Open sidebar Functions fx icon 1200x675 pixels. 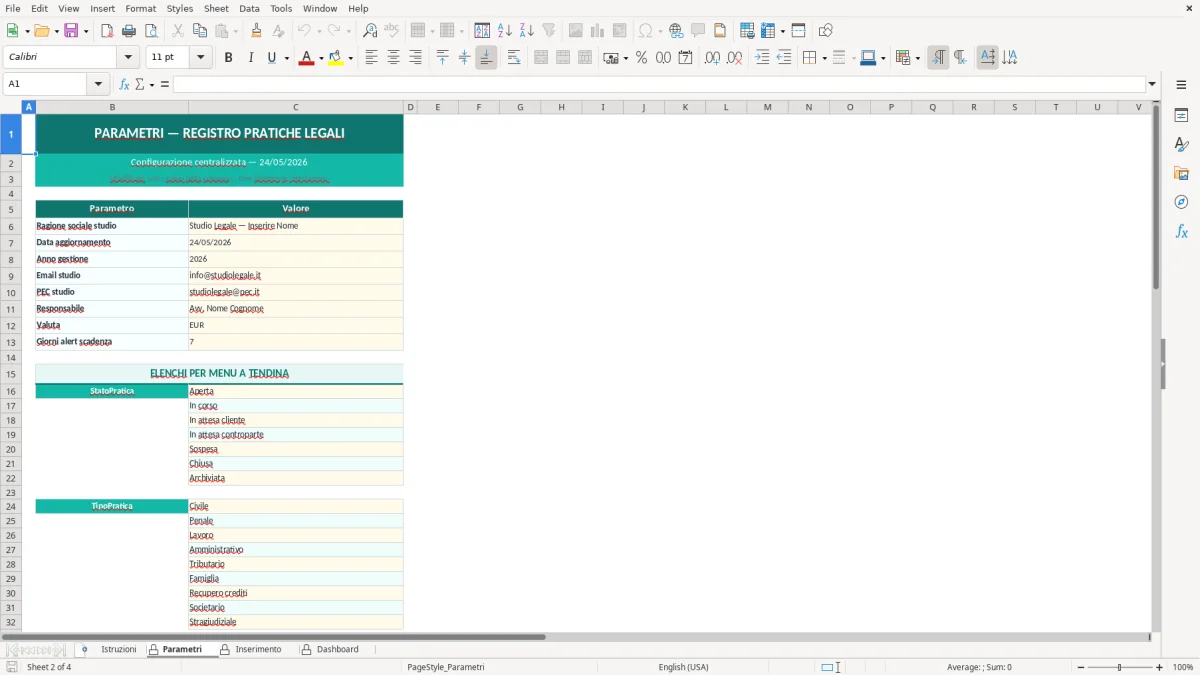click(x=1181, y=231)
